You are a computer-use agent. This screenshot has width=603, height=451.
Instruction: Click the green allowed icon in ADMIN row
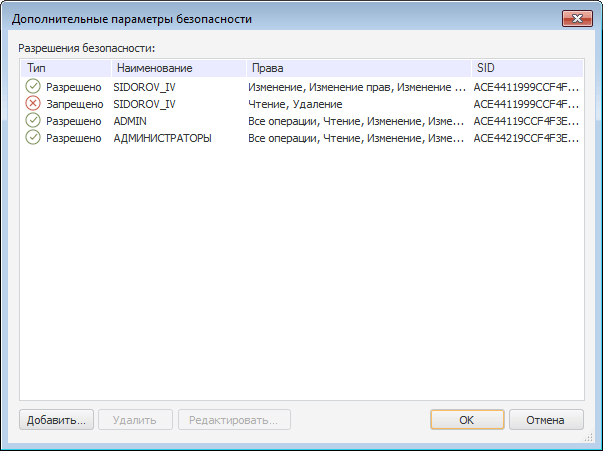(32, 120)
